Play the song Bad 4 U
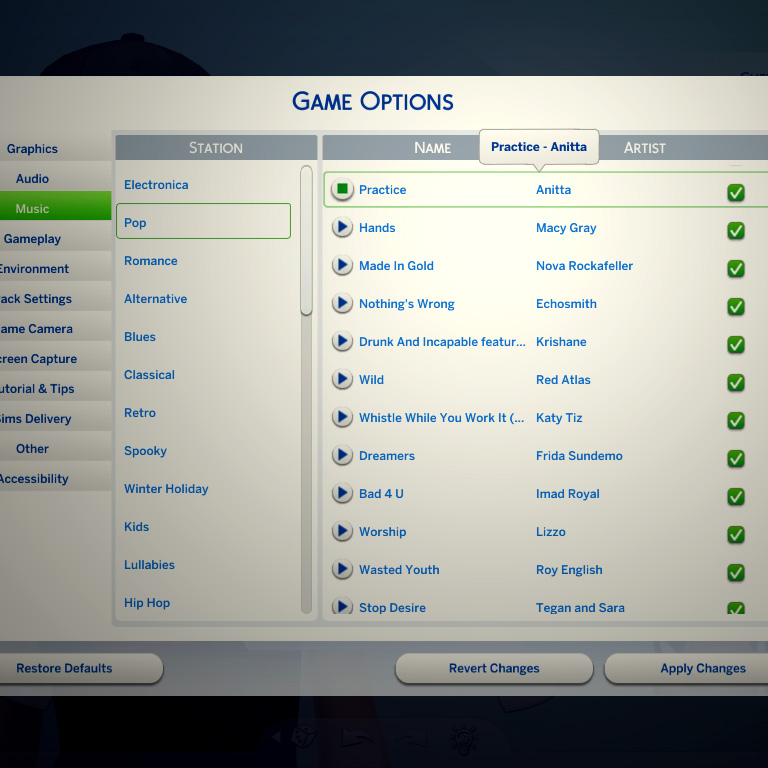The image size is (768, 768). pos(342,493)
